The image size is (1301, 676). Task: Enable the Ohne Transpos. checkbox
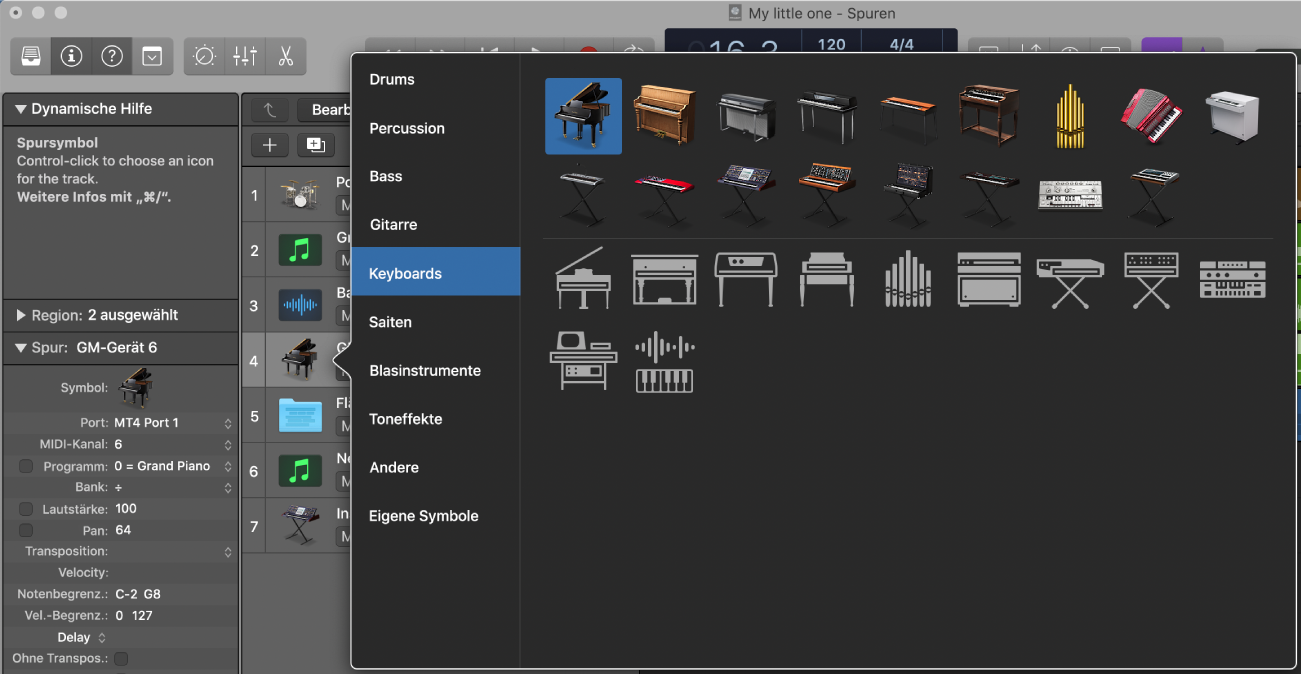click(121, 659)
